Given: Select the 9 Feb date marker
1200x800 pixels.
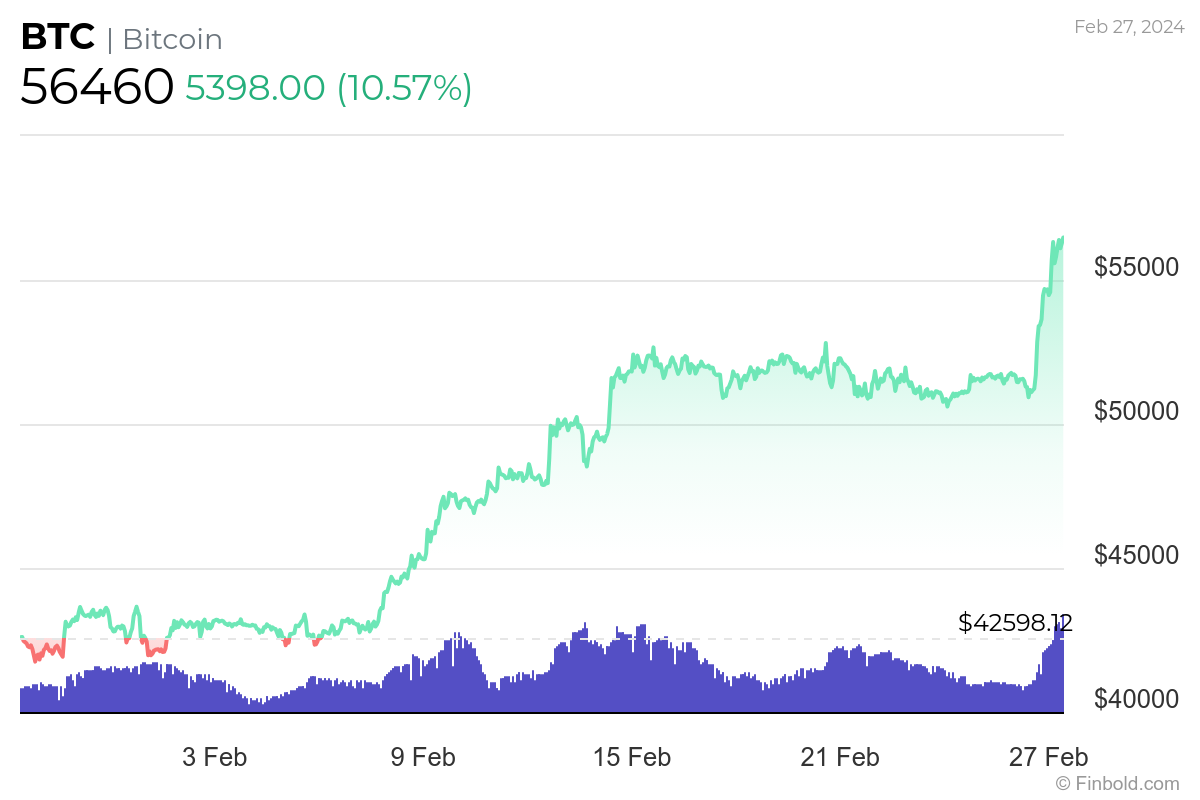Looking at the screenshot, I should [421, 757].
